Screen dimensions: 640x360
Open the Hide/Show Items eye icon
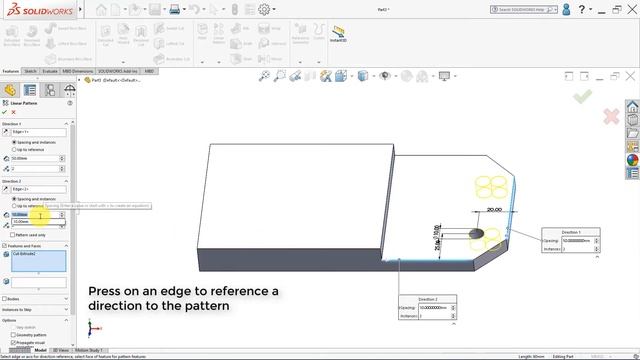tap(384, 76)
